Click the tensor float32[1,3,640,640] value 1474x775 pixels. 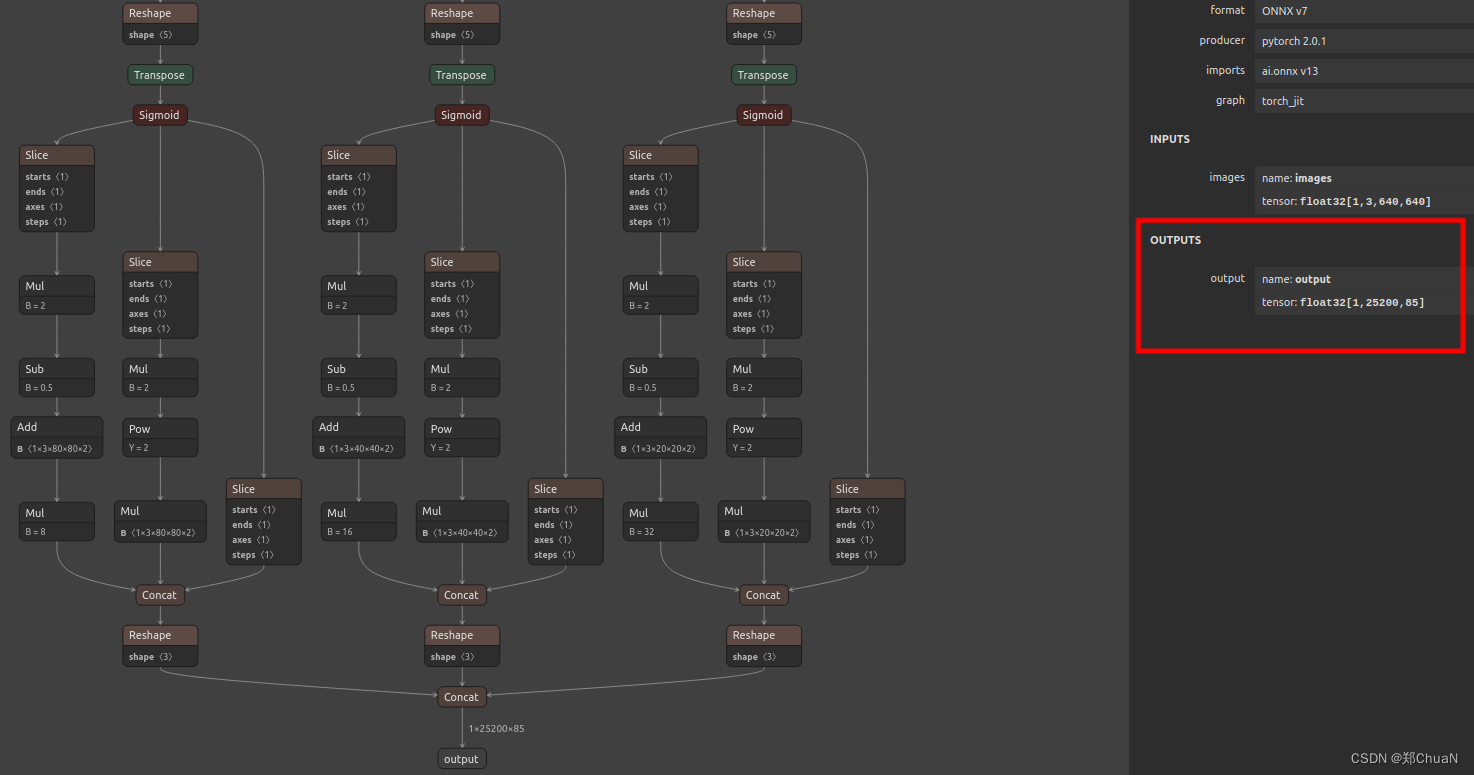(1364, 202)
